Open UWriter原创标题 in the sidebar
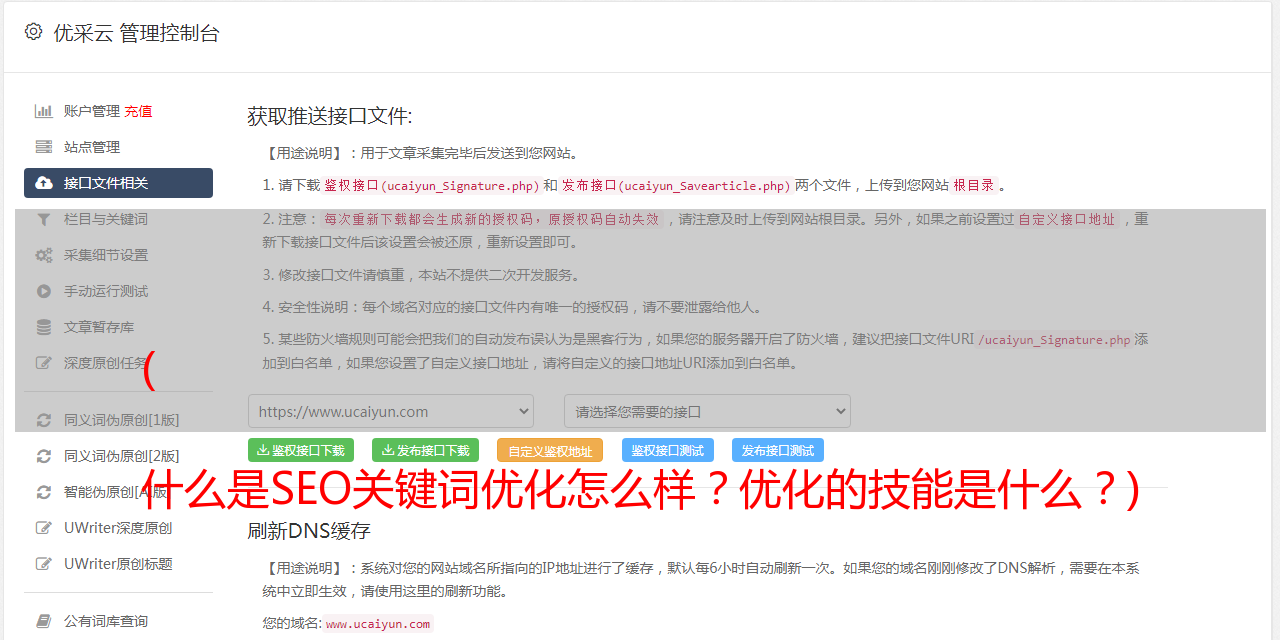Screen dimensions: 1280x640 [x=118, y=564]
